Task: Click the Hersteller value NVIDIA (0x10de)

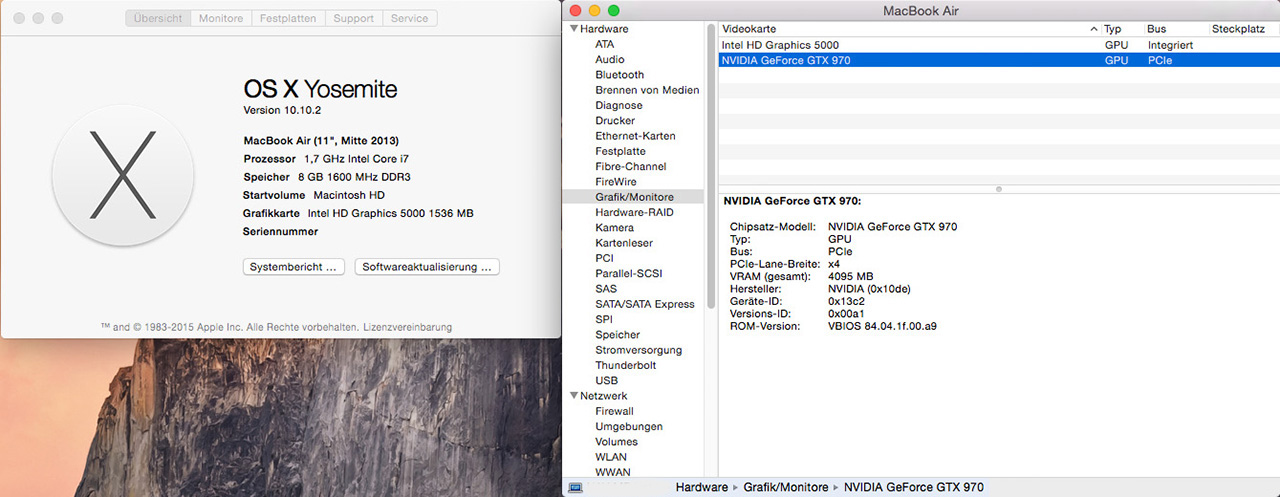Action: [869, 289]
